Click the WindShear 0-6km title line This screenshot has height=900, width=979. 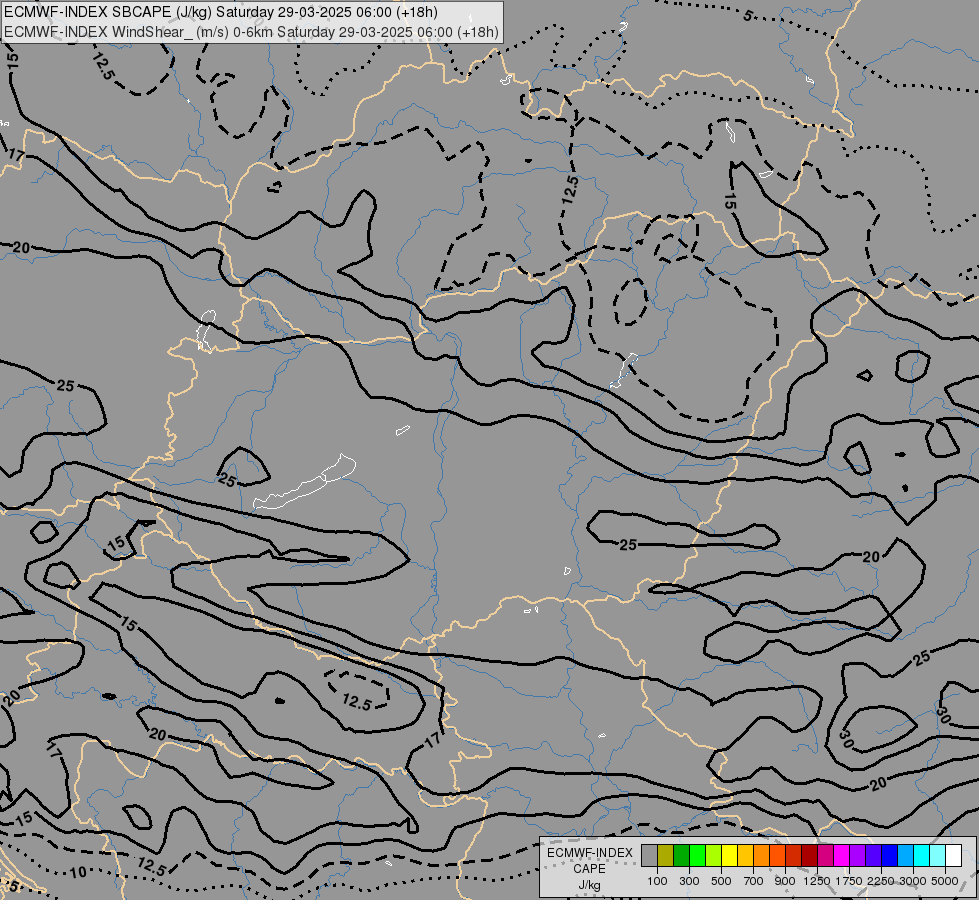point(251,32)
